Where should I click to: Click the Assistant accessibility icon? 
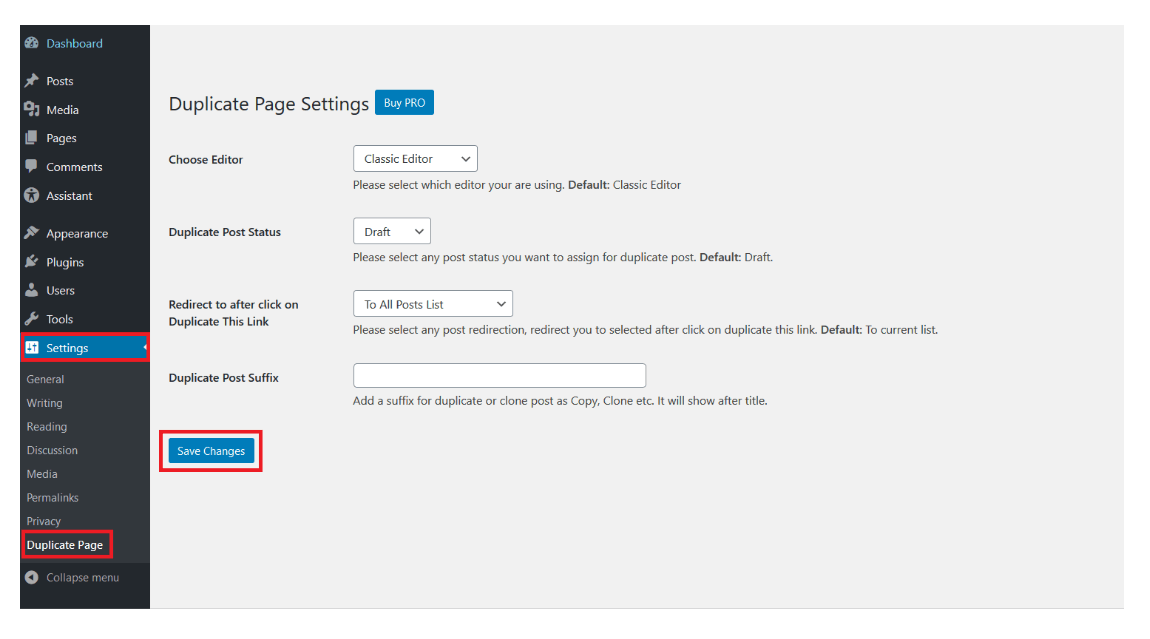coord(31,196)
